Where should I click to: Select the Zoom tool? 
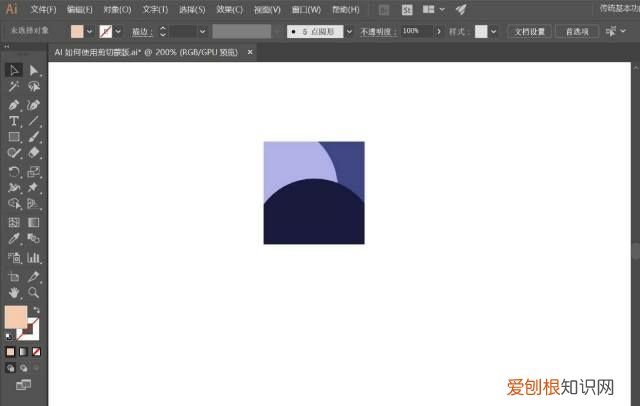click(33, 293)
